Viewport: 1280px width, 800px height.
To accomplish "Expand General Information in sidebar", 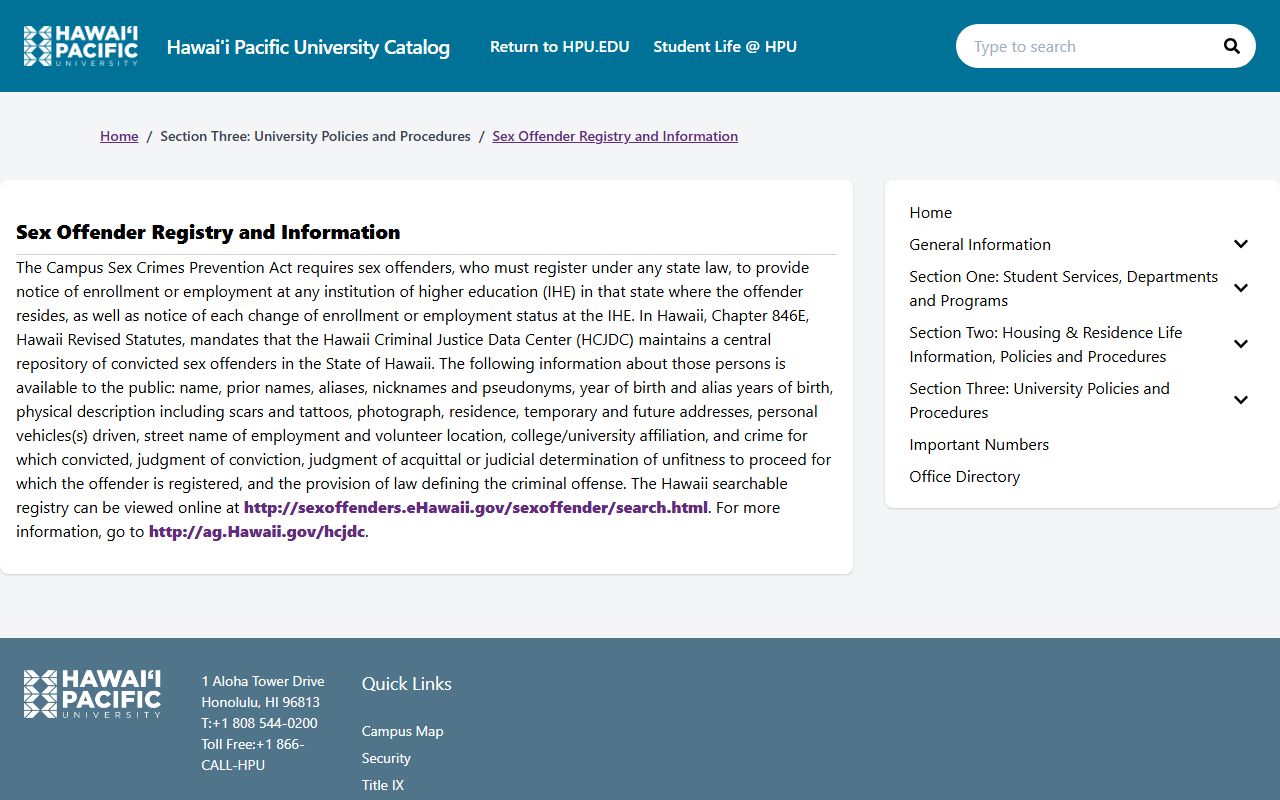I will point(1241,244).
